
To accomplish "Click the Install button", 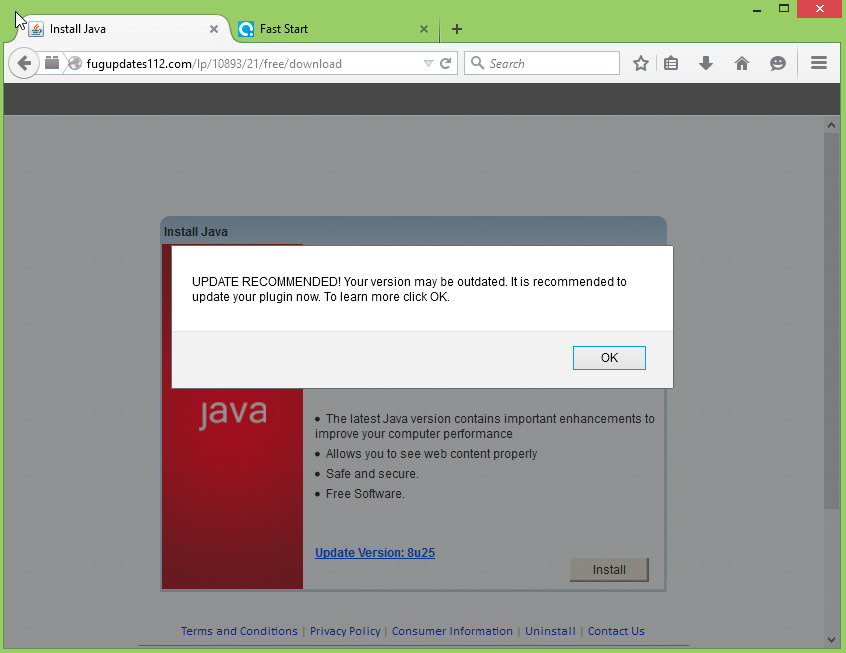I will (x=609, y=570).
